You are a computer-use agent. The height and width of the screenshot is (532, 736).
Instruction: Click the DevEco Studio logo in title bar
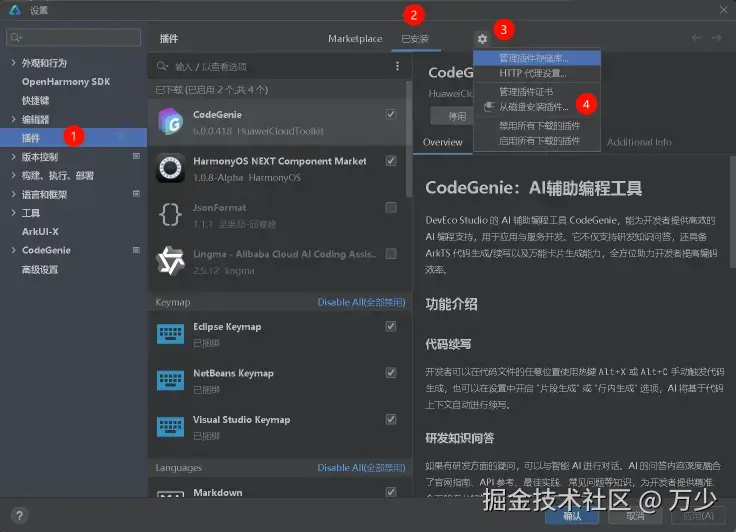(x=15, y=10)
